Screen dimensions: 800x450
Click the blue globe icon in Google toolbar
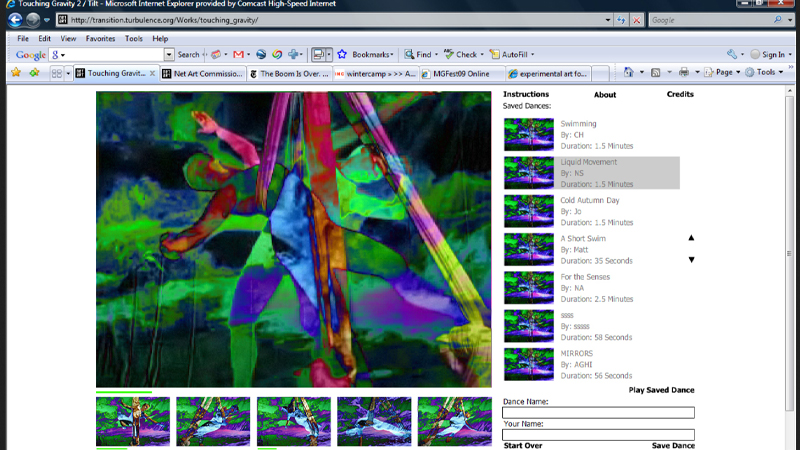tap(261, 54)
